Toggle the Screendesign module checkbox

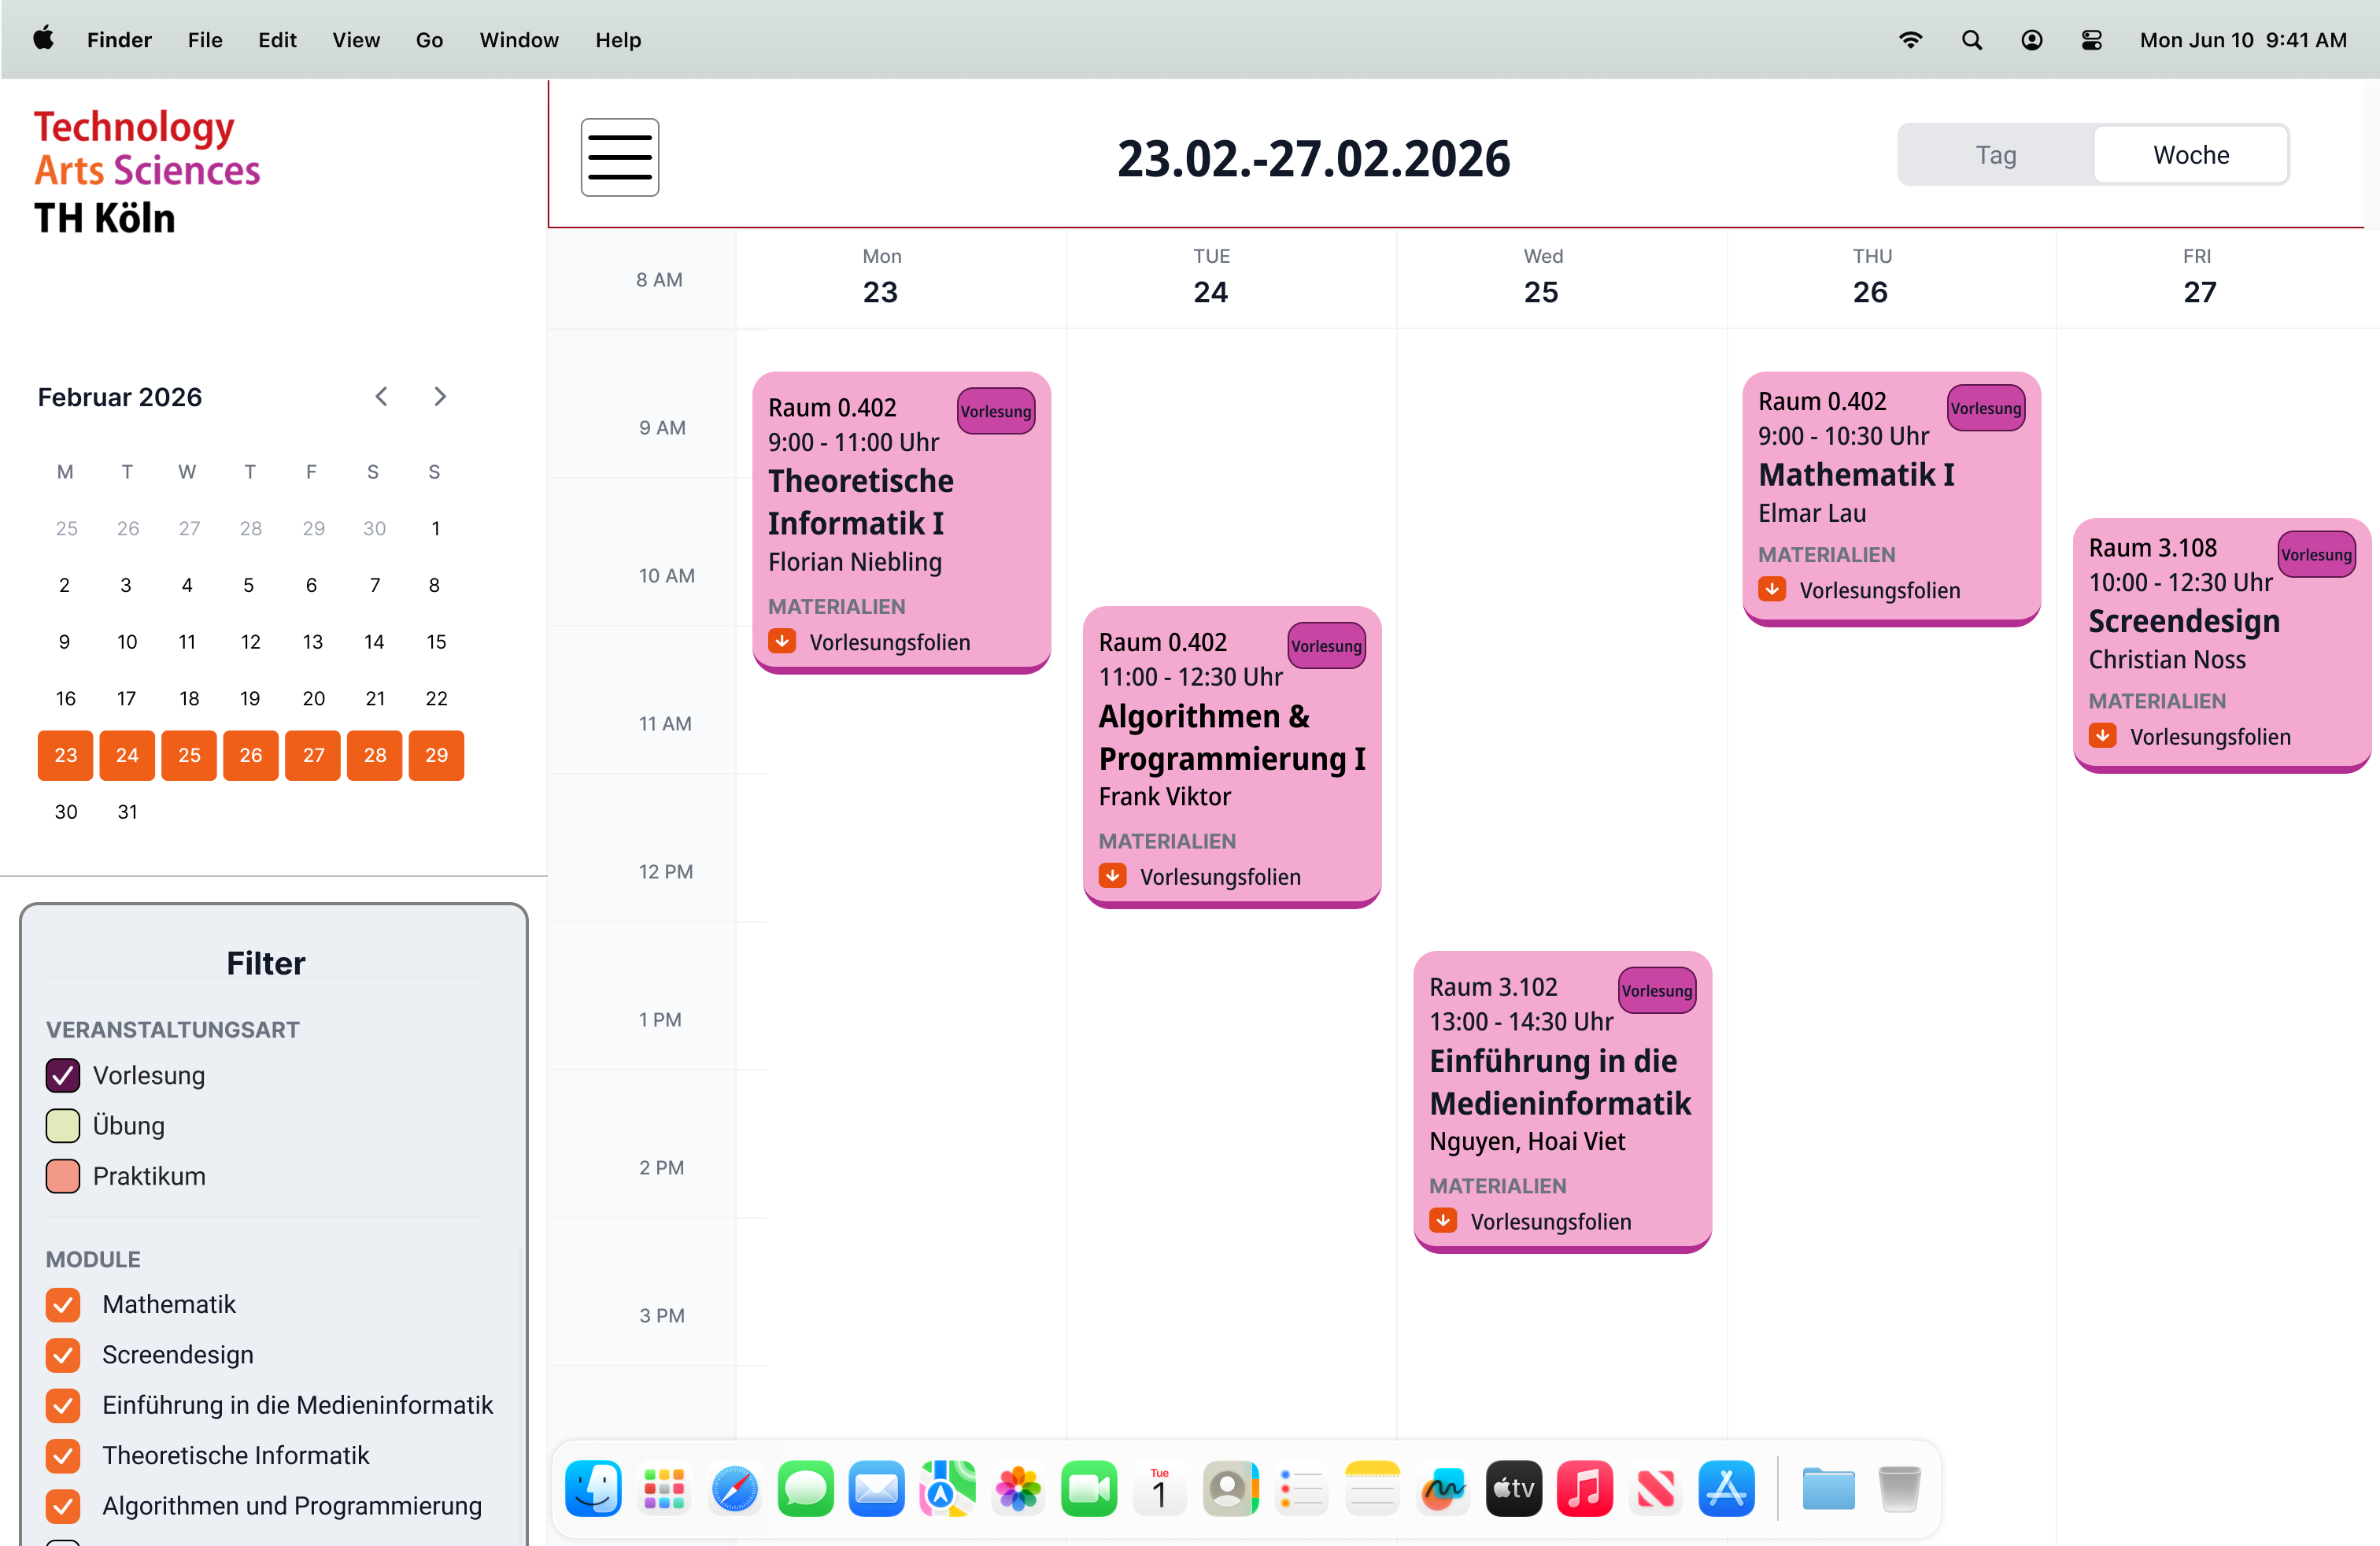point(63,1355)
